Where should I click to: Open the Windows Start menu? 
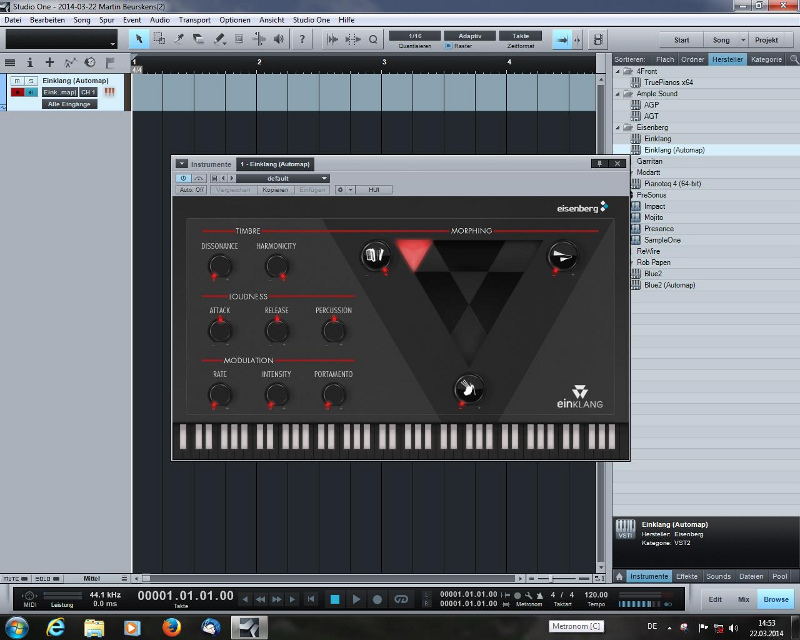coord(17,627)
